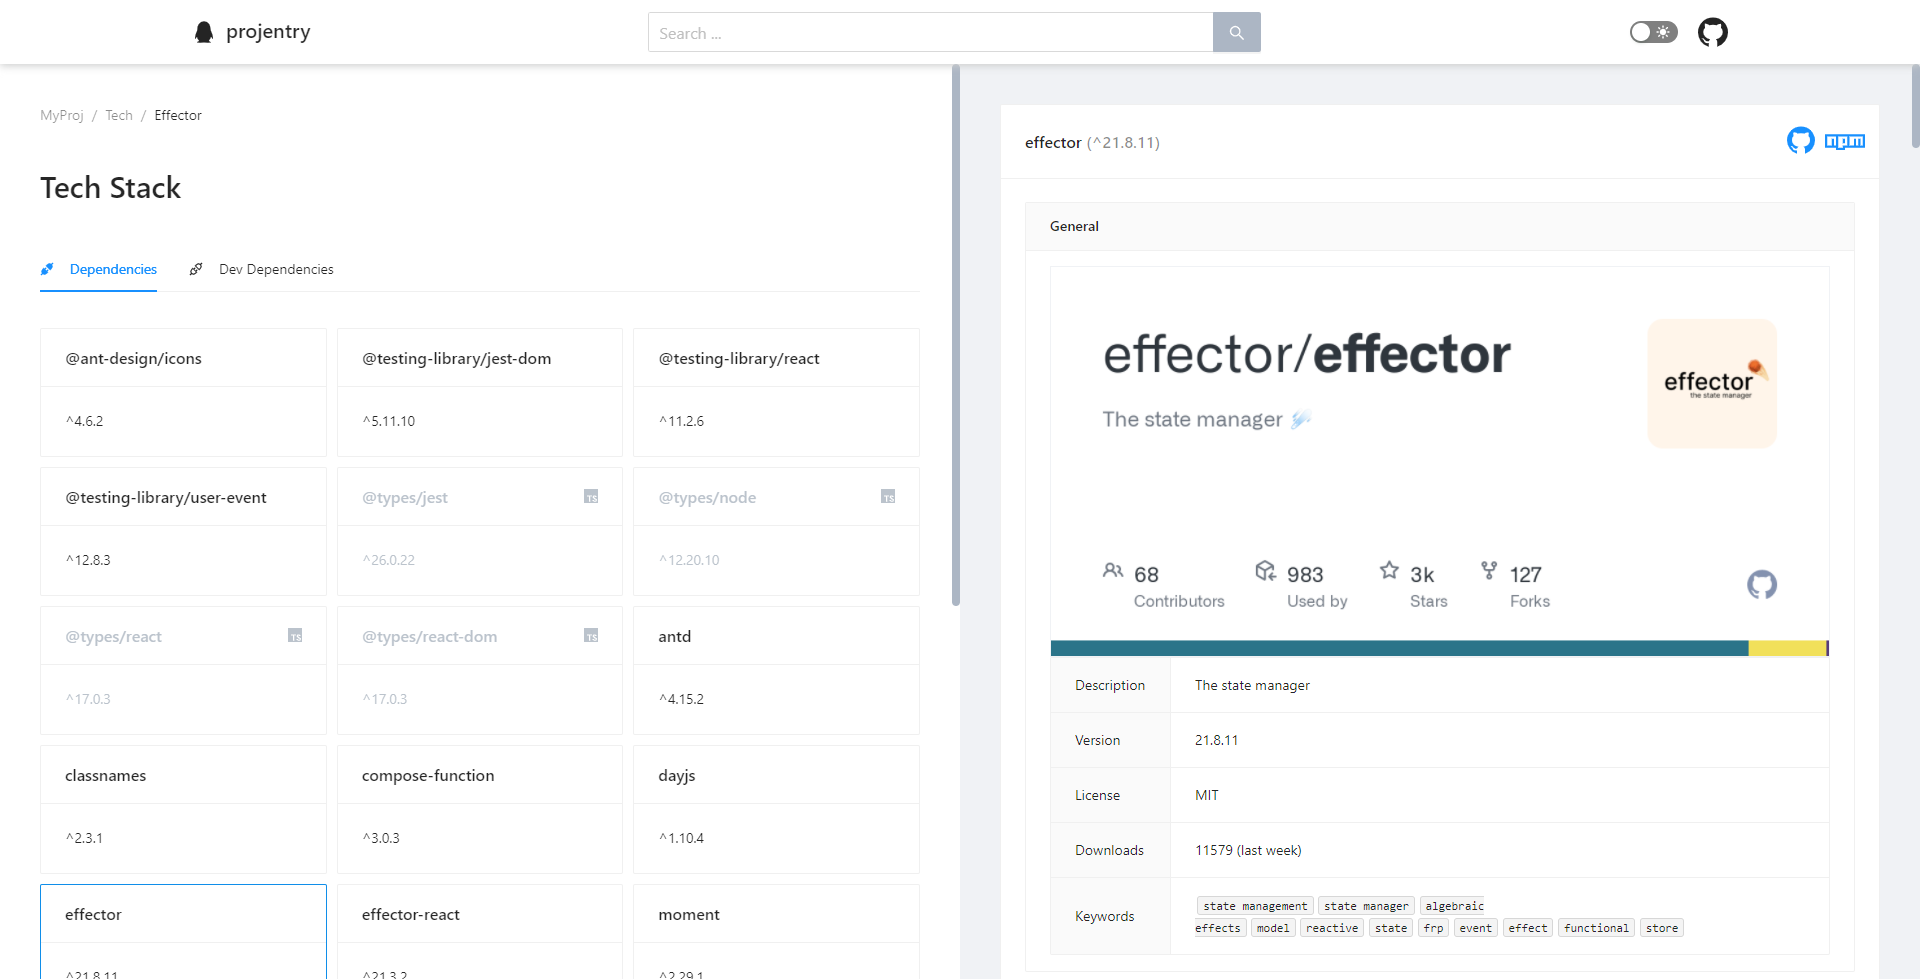Click the 'state manager' keyword tag
1920x979 pixels.
click(x=1366, y=906)
